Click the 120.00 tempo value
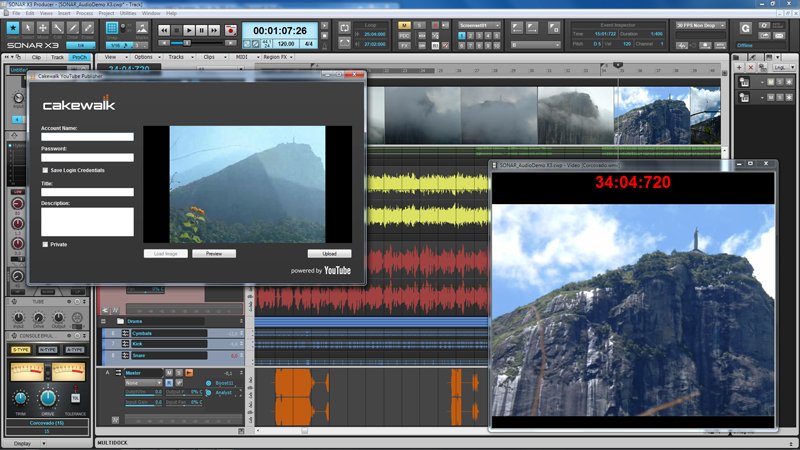This screenshot has height=450, width=800. pyautogui.click(x=286, y=44)
